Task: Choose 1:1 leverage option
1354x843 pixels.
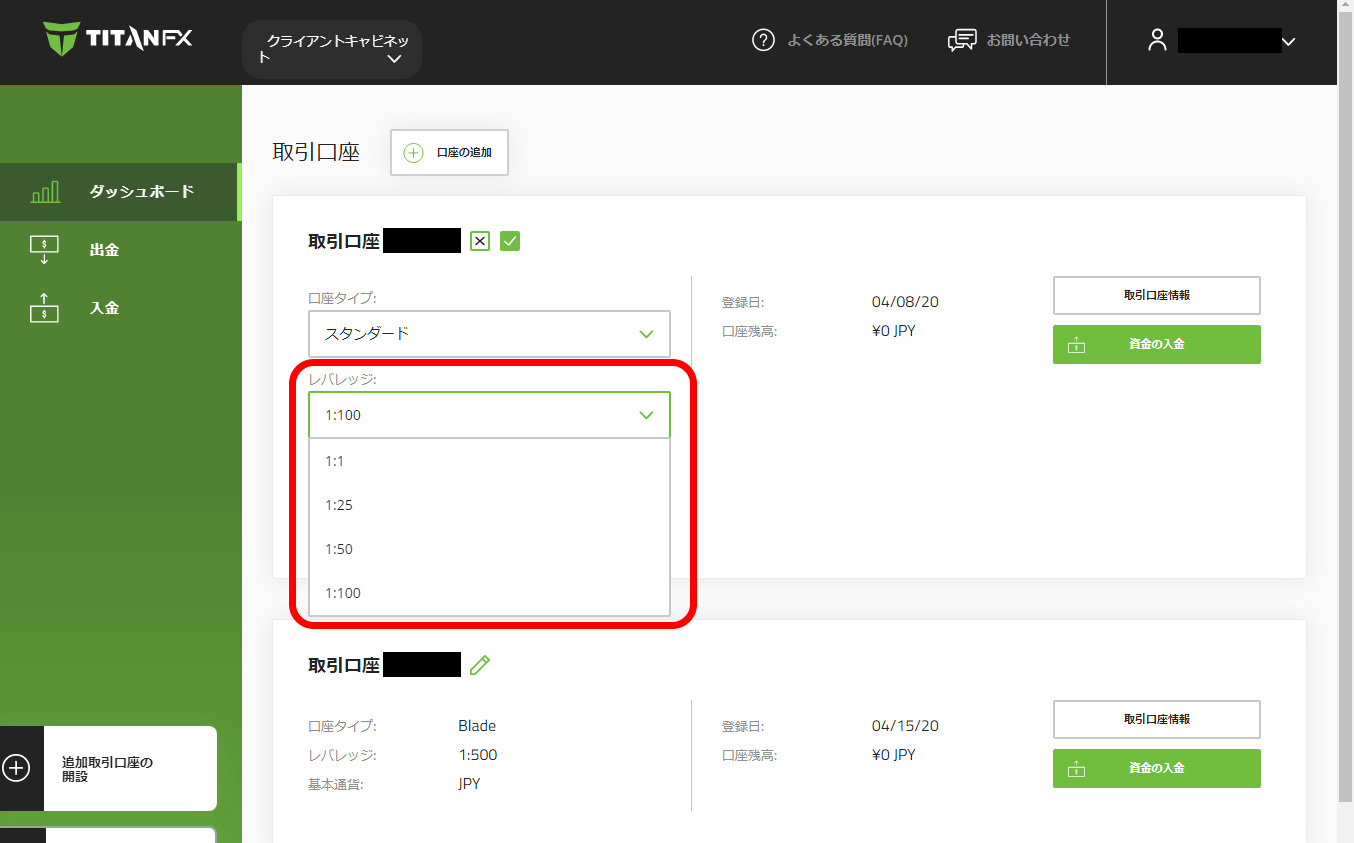Action: coord(489,461)
